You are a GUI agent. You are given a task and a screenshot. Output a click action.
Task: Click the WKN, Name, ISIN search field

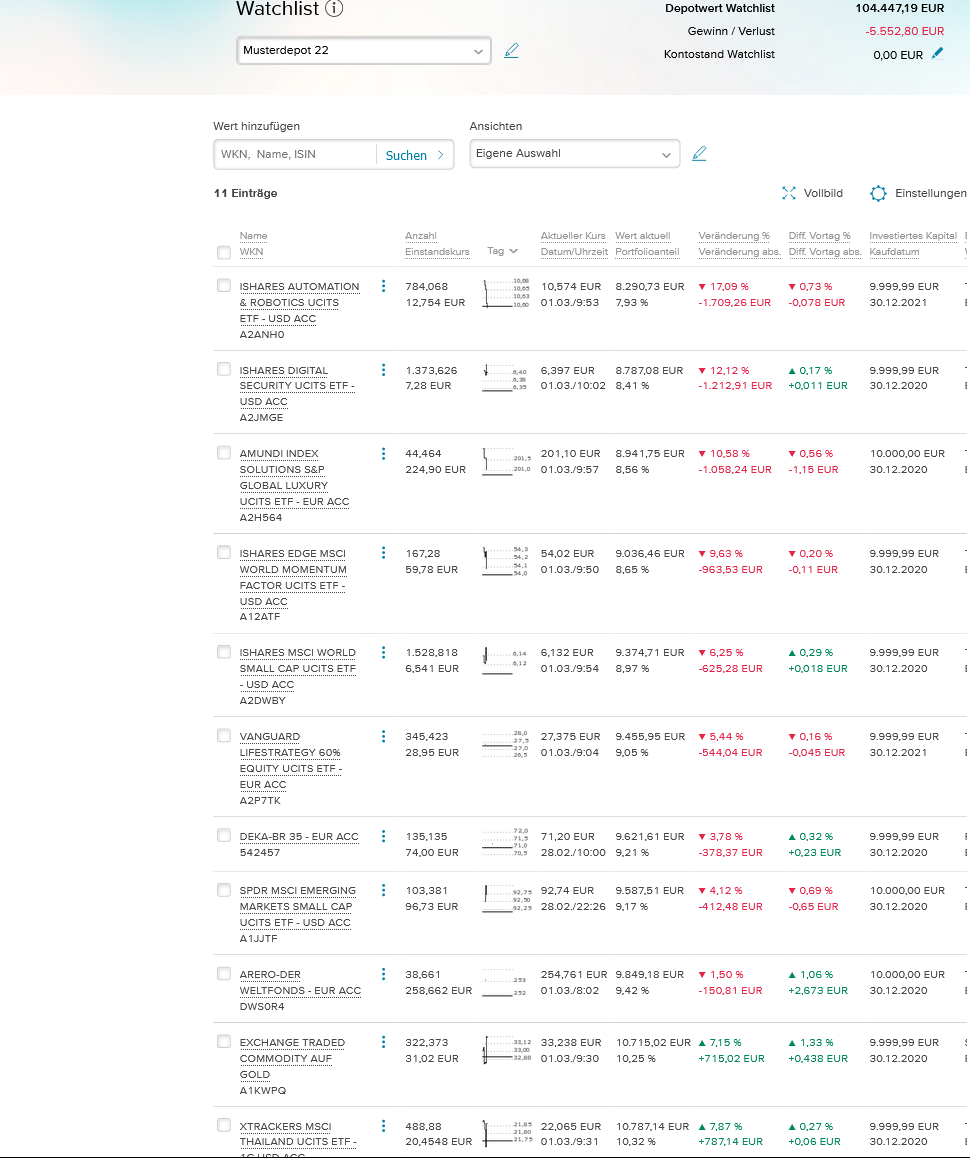coord(295,155)
